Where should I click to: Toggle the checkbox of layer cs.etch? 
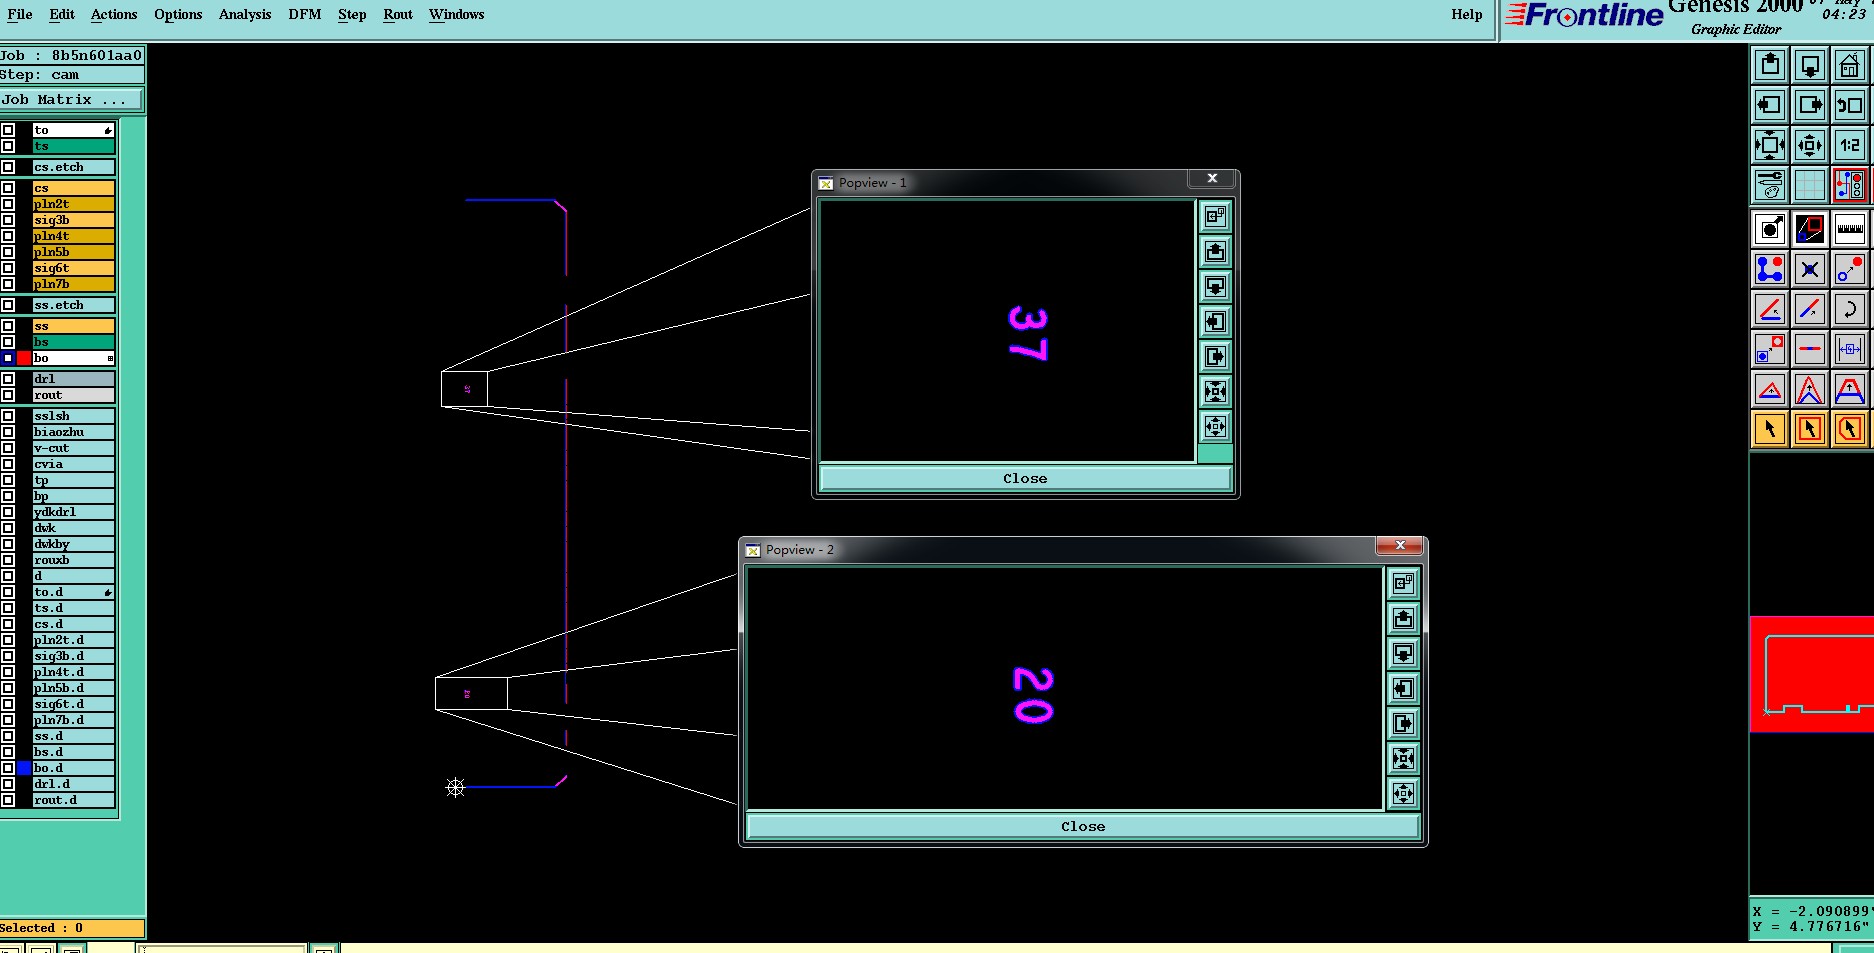pos(8,167)
